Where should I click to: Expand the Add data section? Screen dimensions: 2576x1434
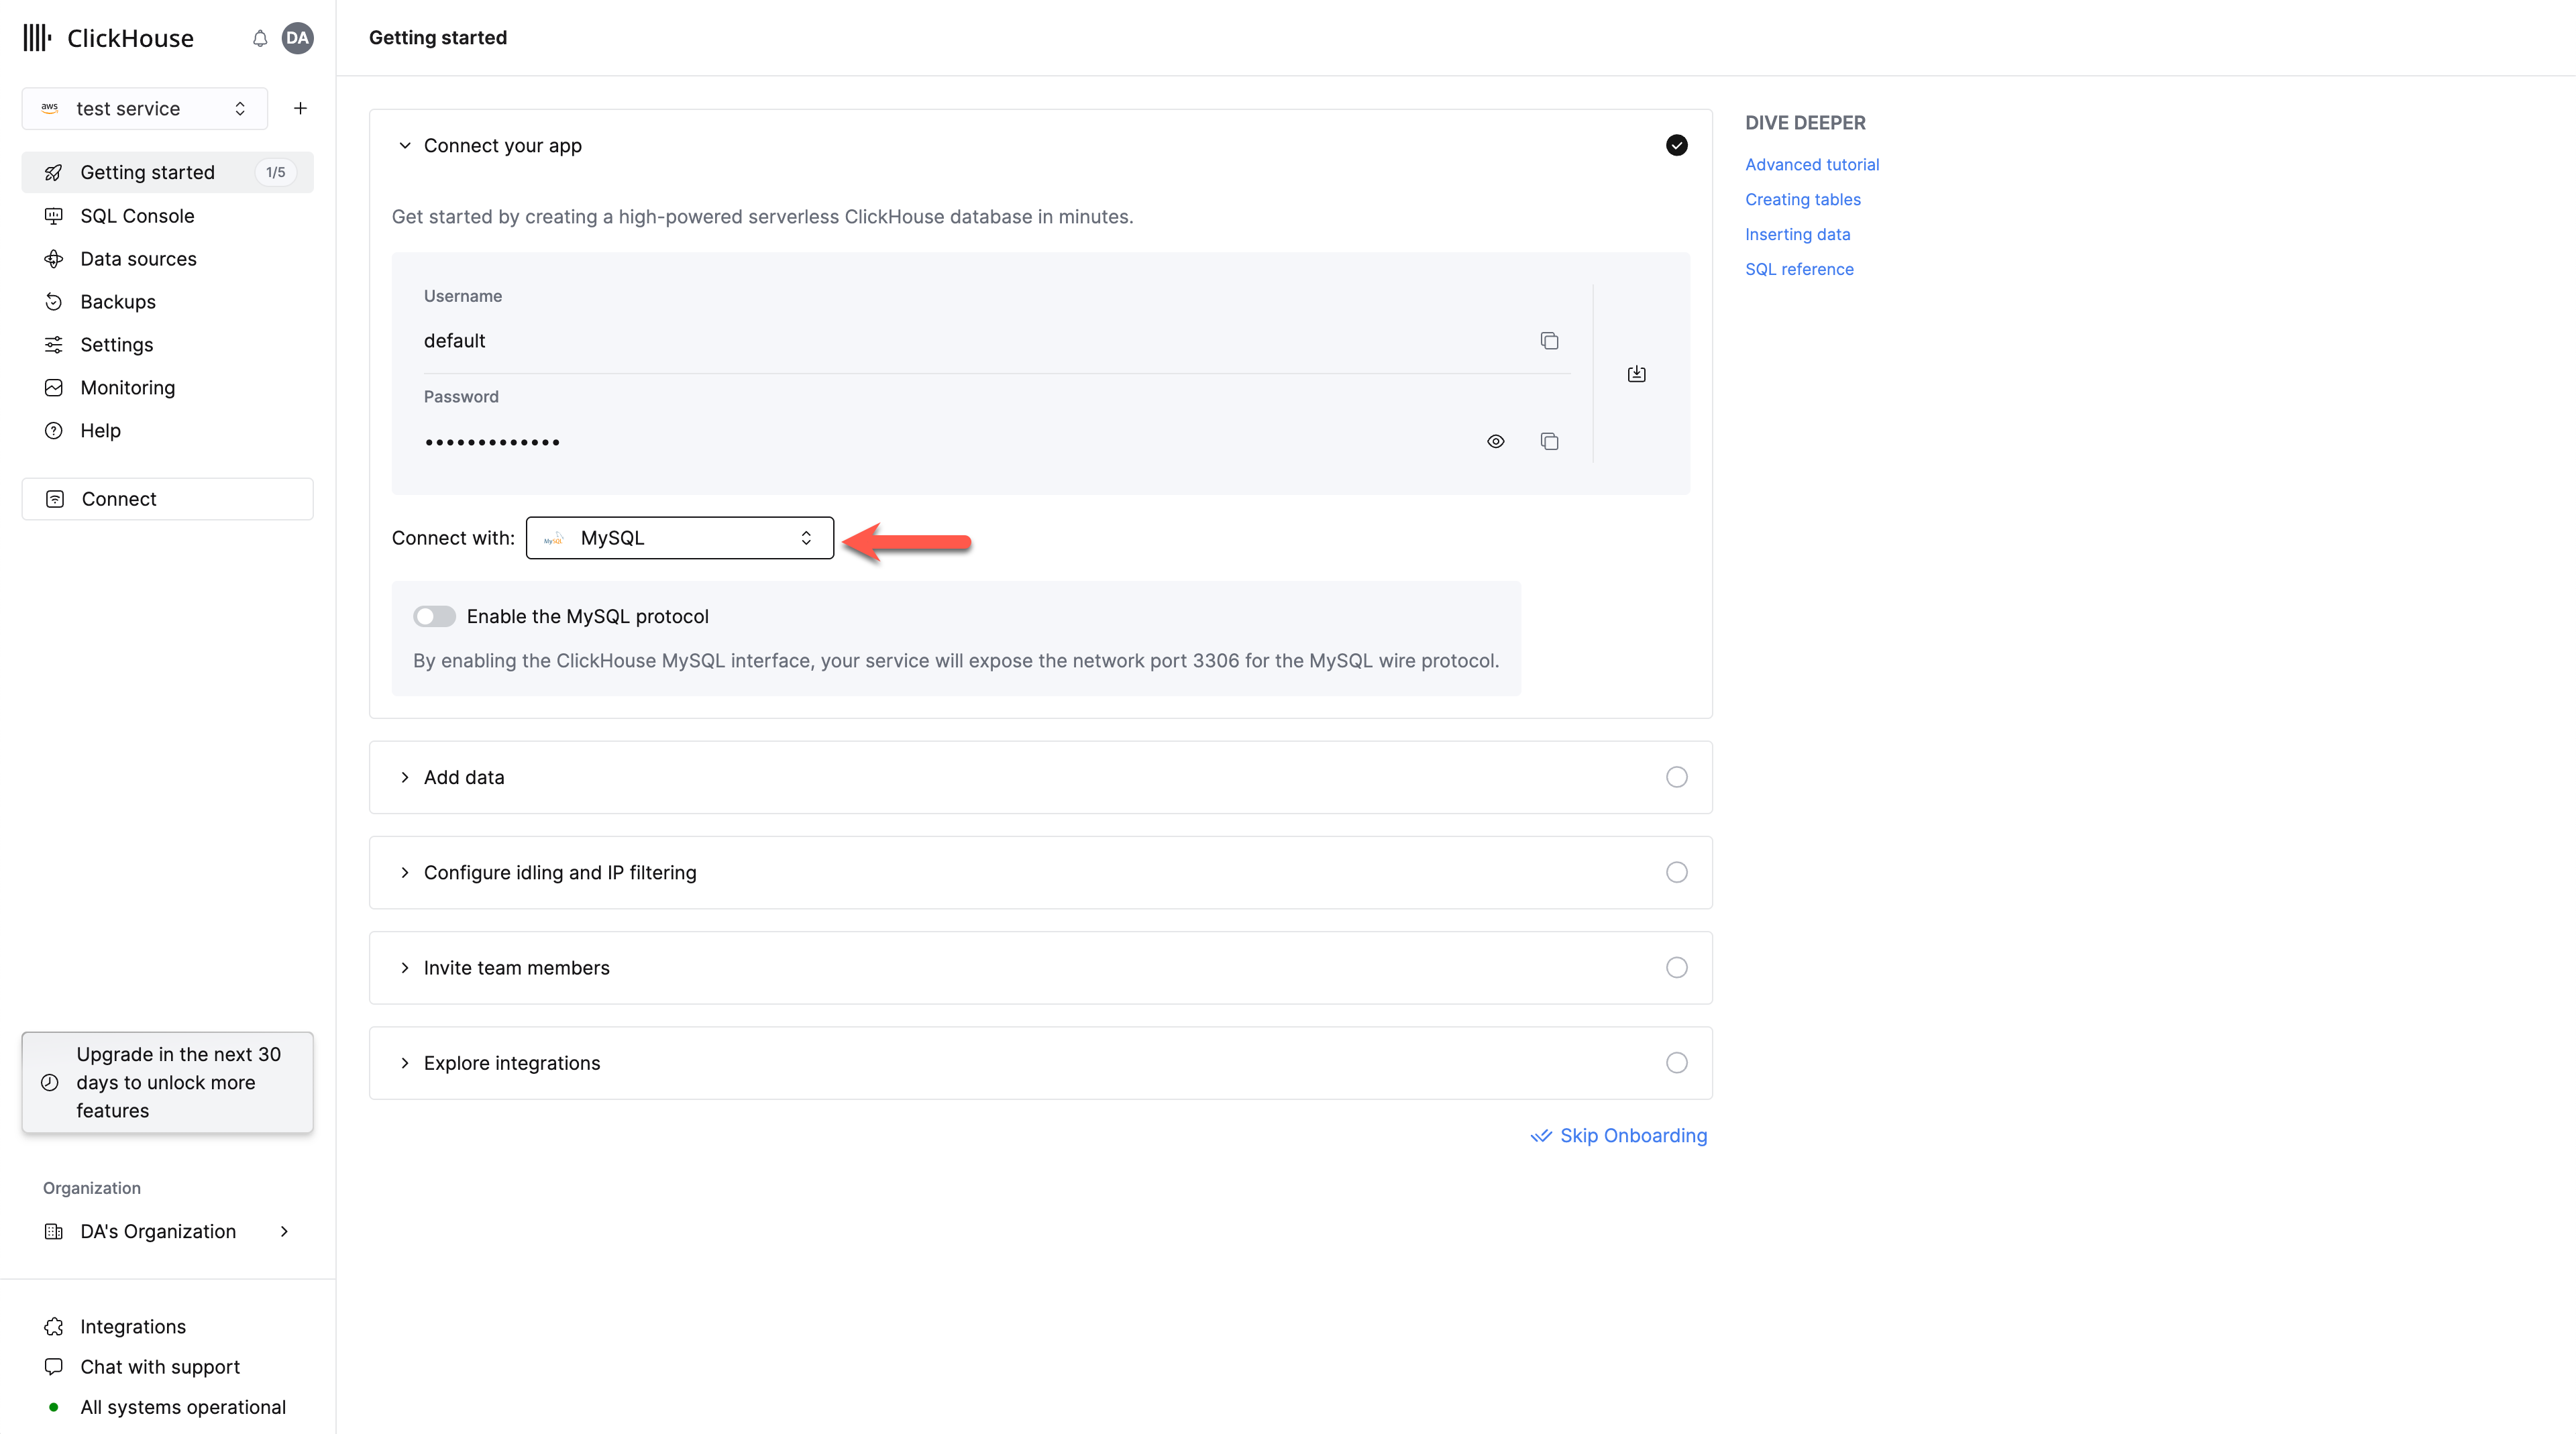(463, 777)
